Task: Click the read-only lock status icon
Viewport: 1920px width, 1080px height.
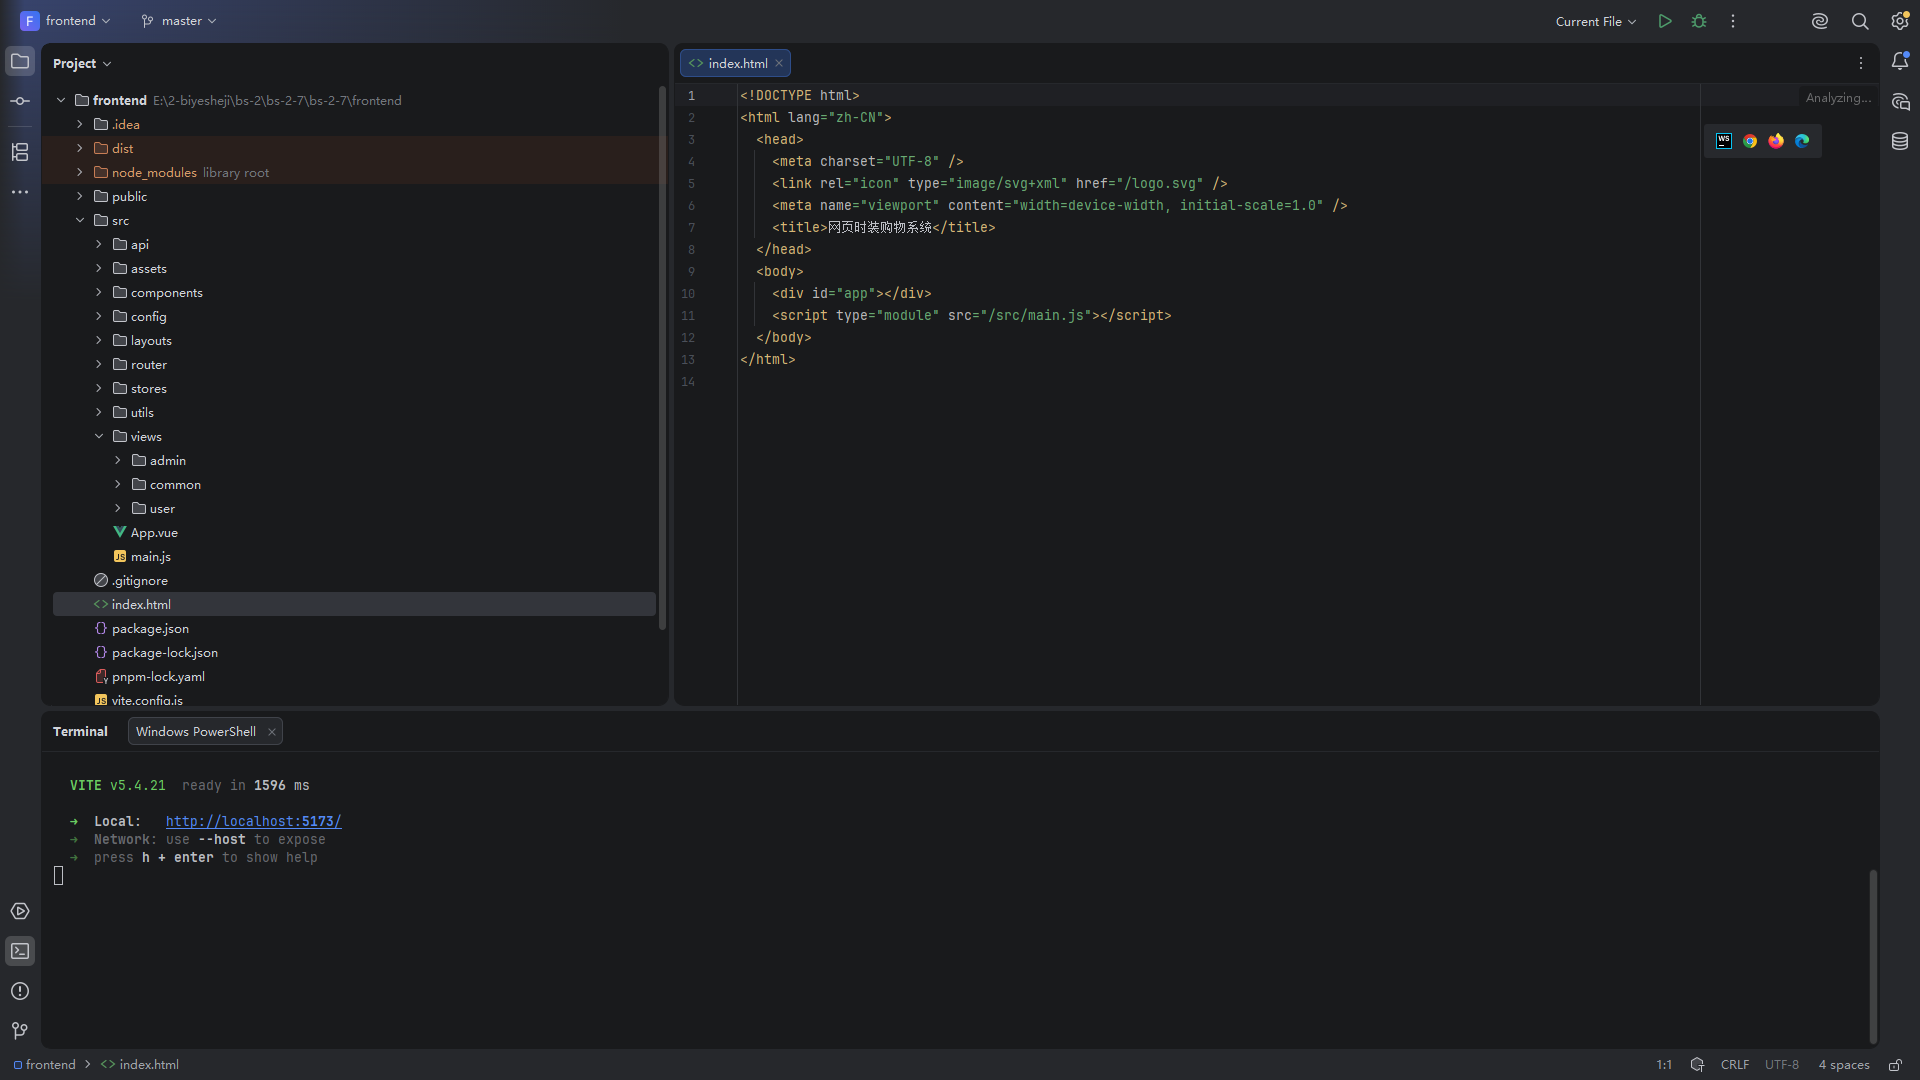Action: pos(1895,1065)
